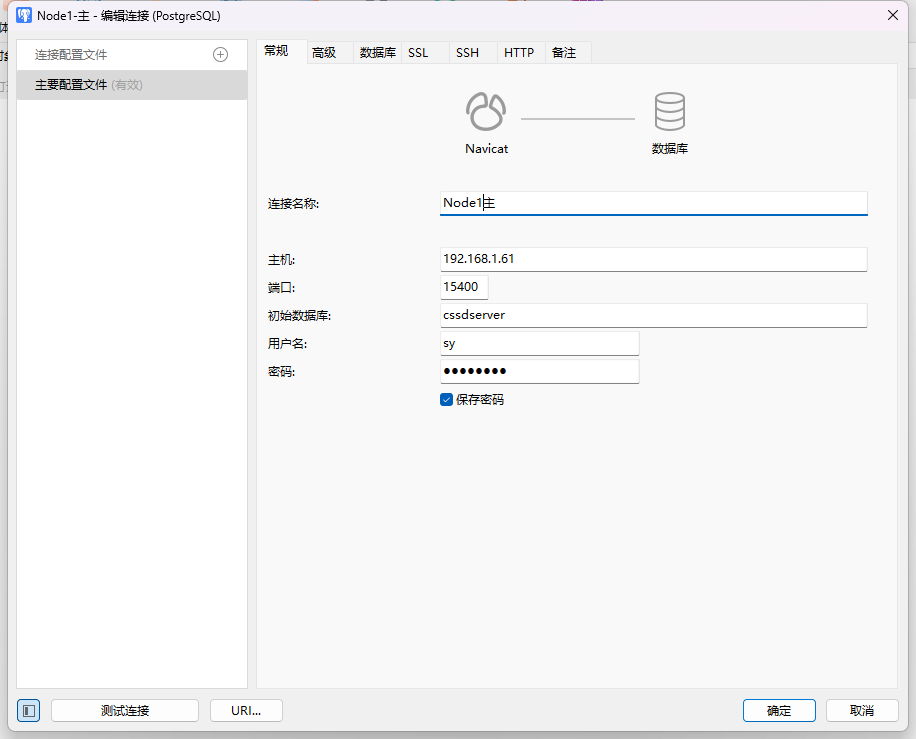The width and height of the screenshot is (916, 739).
Task: Close the edit connection dialog
Action: tap(893, 15)
